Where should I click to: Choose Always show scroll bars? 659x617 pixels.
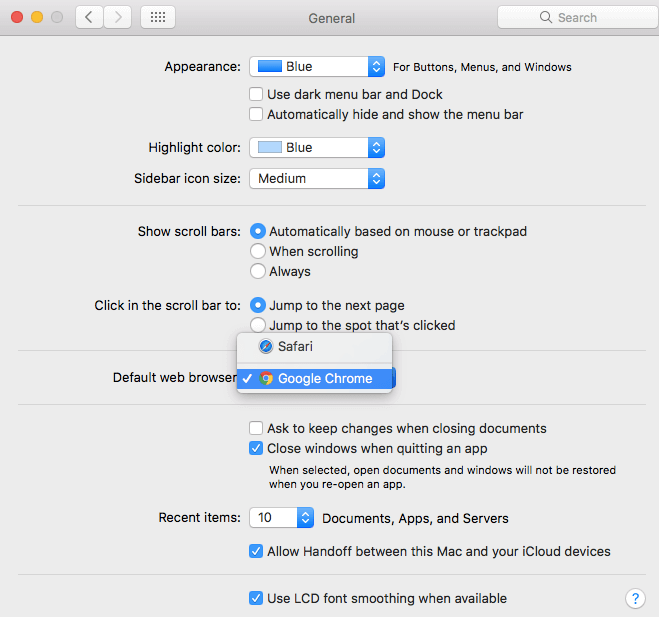pyautogui.click(x=258, y=272)
